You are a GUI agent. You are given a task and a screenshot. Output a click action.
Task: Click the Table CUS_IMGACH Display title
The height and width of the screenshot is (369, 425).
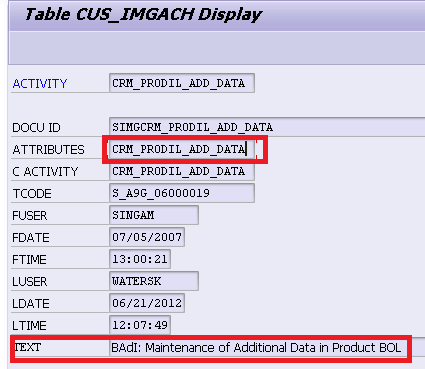click(x=144, y=15)
